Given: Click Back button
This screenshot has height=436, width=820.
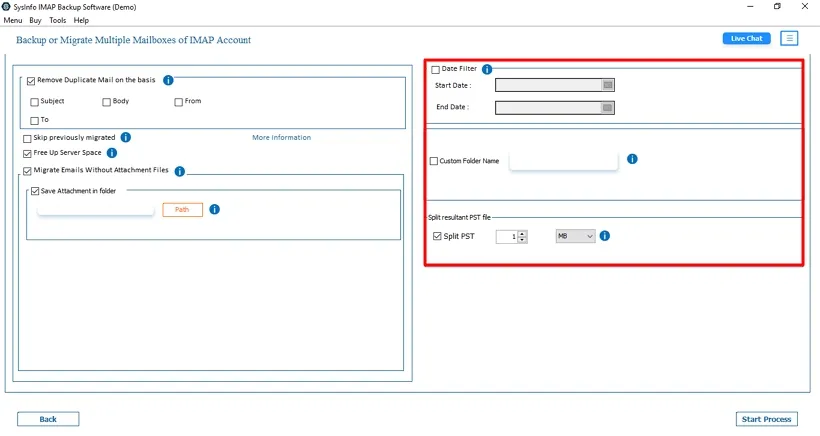Looking at the screenshot, I should point(48,419).
